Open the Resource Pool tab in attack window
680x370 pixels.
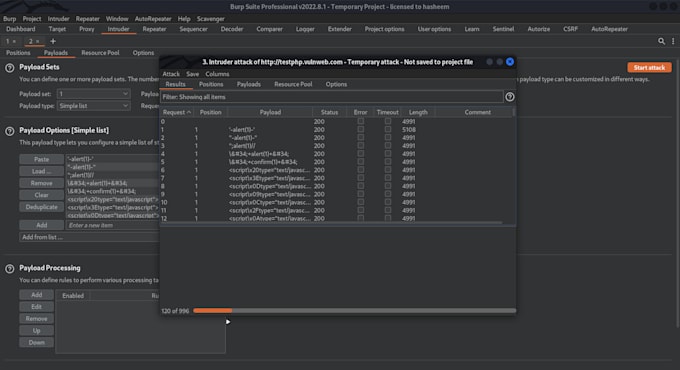[293, 84]
